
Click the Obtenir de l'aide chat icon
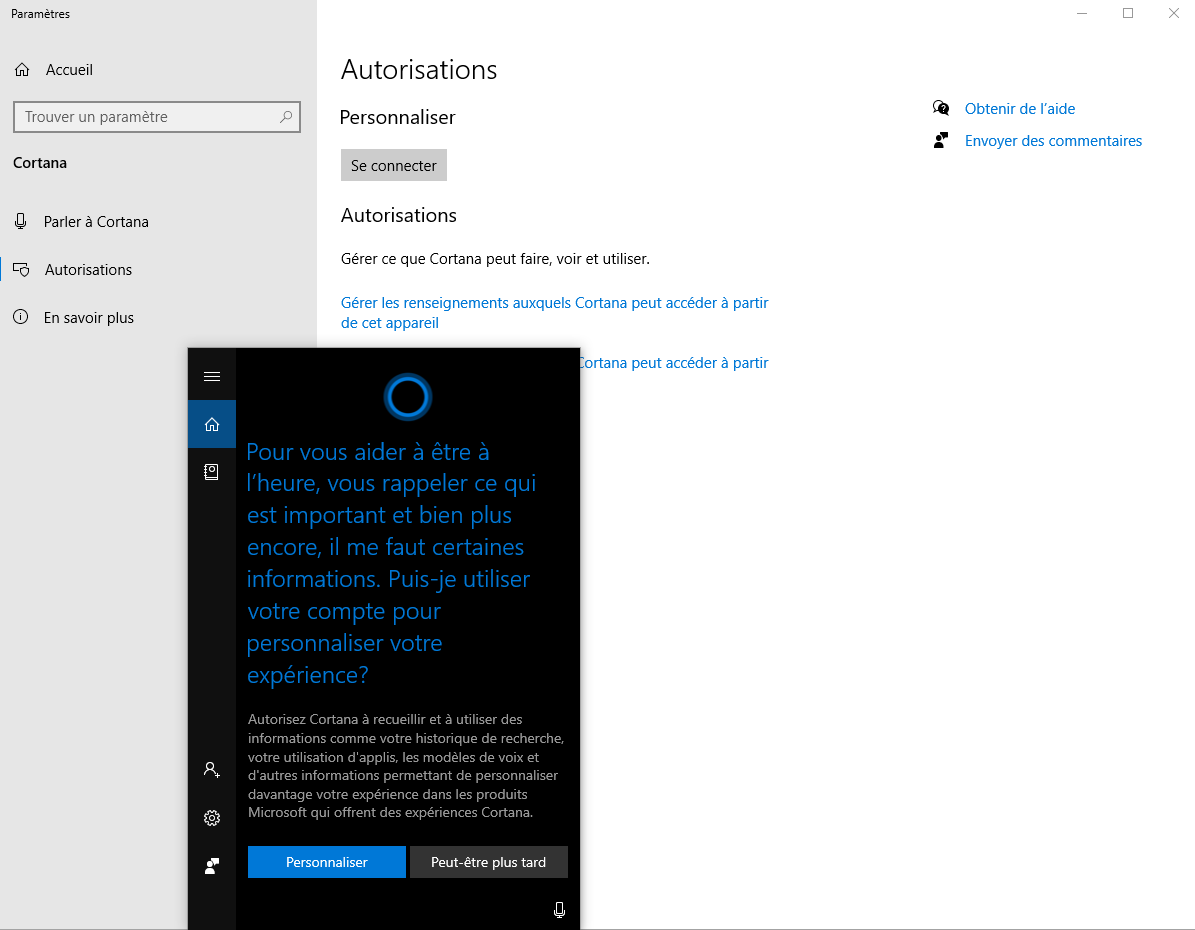click(941, 108)
